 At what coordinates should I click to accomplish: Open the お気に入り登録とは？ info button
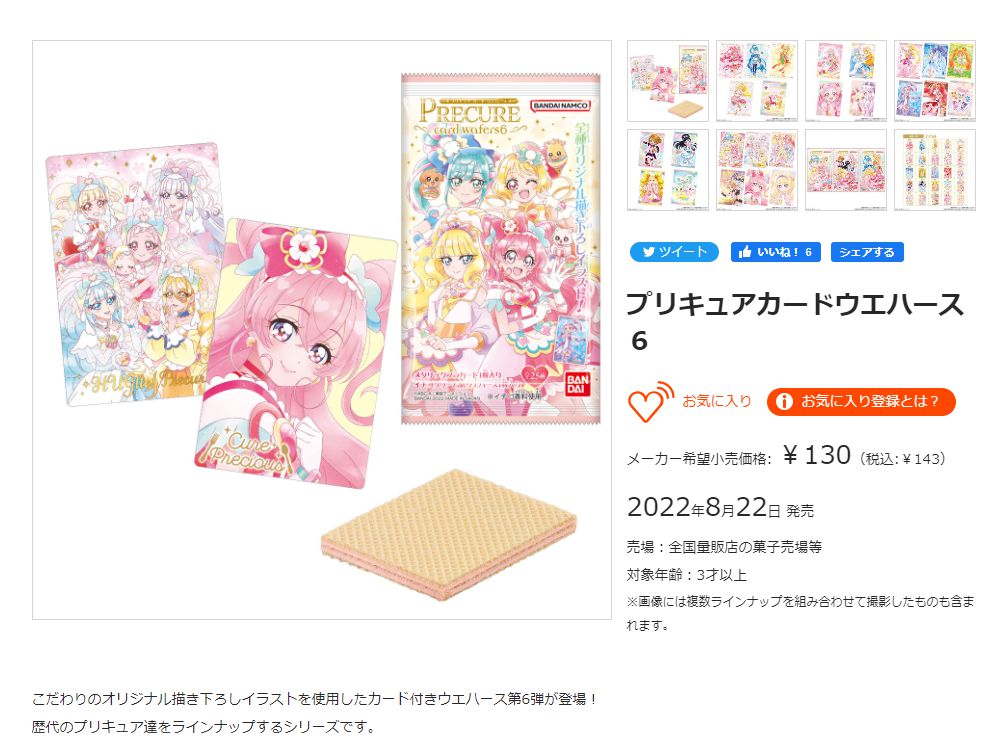click(x=861, y=402)
